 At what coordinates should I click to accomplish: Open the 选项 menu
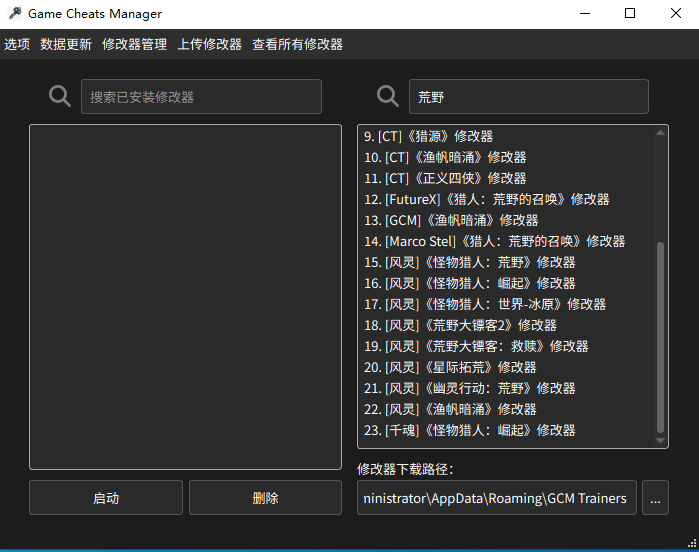pyautogui.click(x=17, y=44)
